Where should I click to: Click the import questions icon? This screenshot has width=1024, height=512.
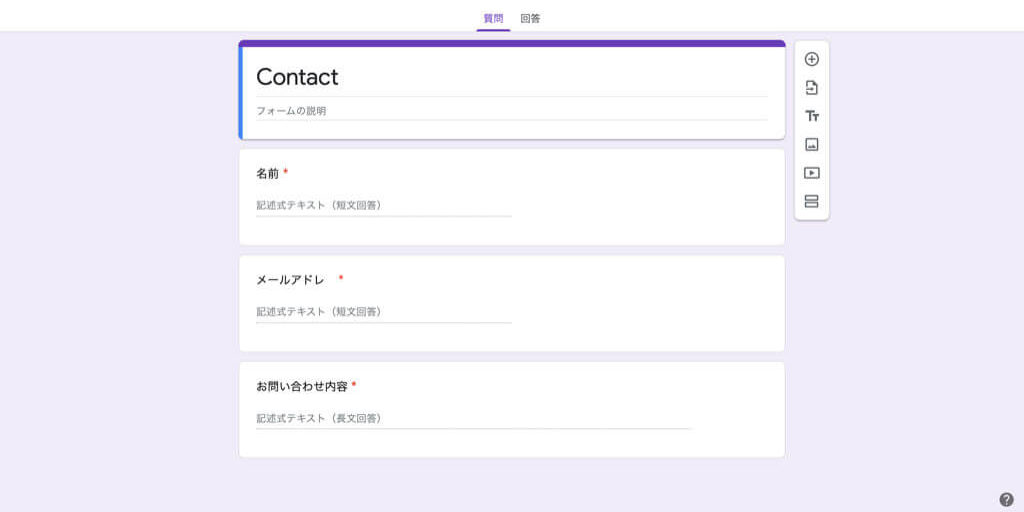(811, 88)
